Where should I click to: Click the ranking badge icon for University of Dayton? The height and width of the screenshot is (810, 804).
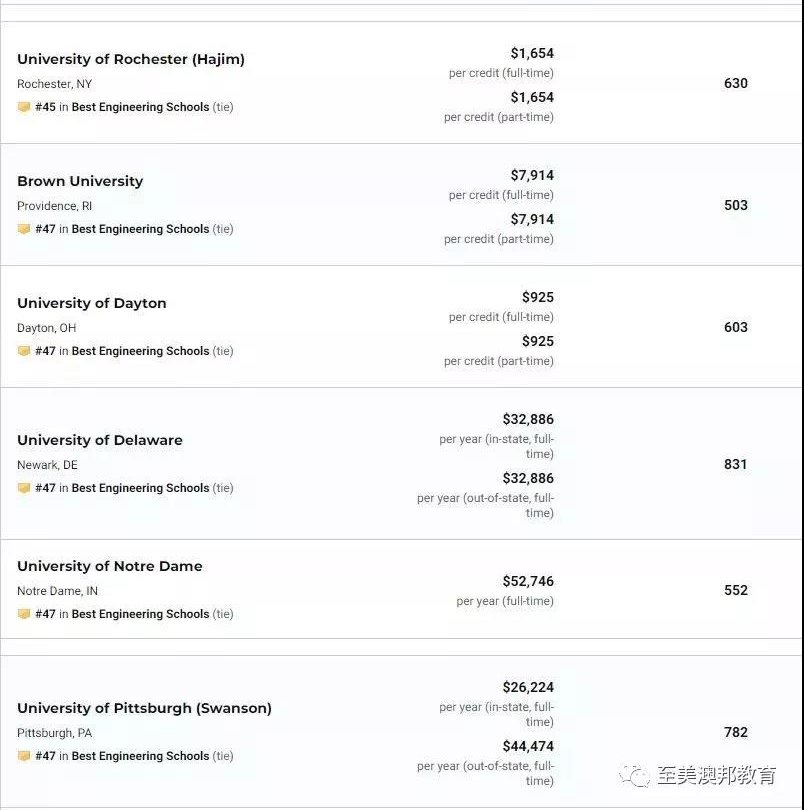pos(24,351)
